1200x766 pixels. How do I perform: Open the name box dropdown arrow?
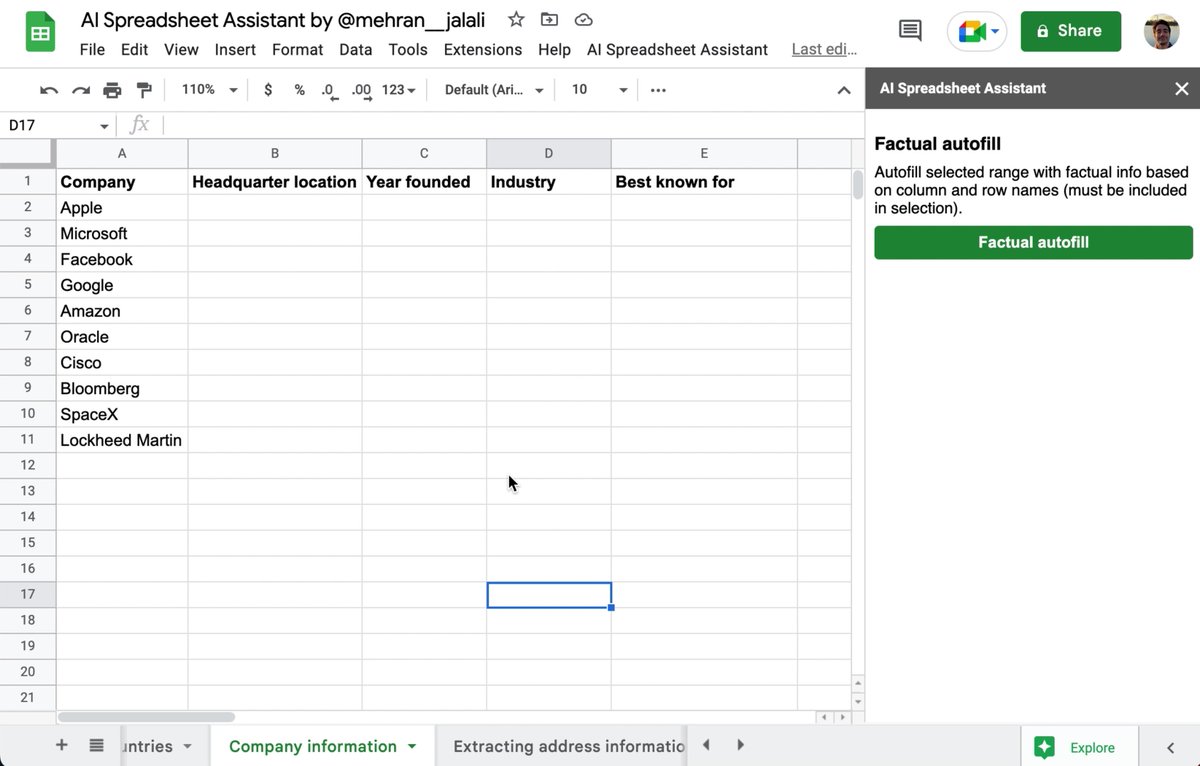(104, 126)
